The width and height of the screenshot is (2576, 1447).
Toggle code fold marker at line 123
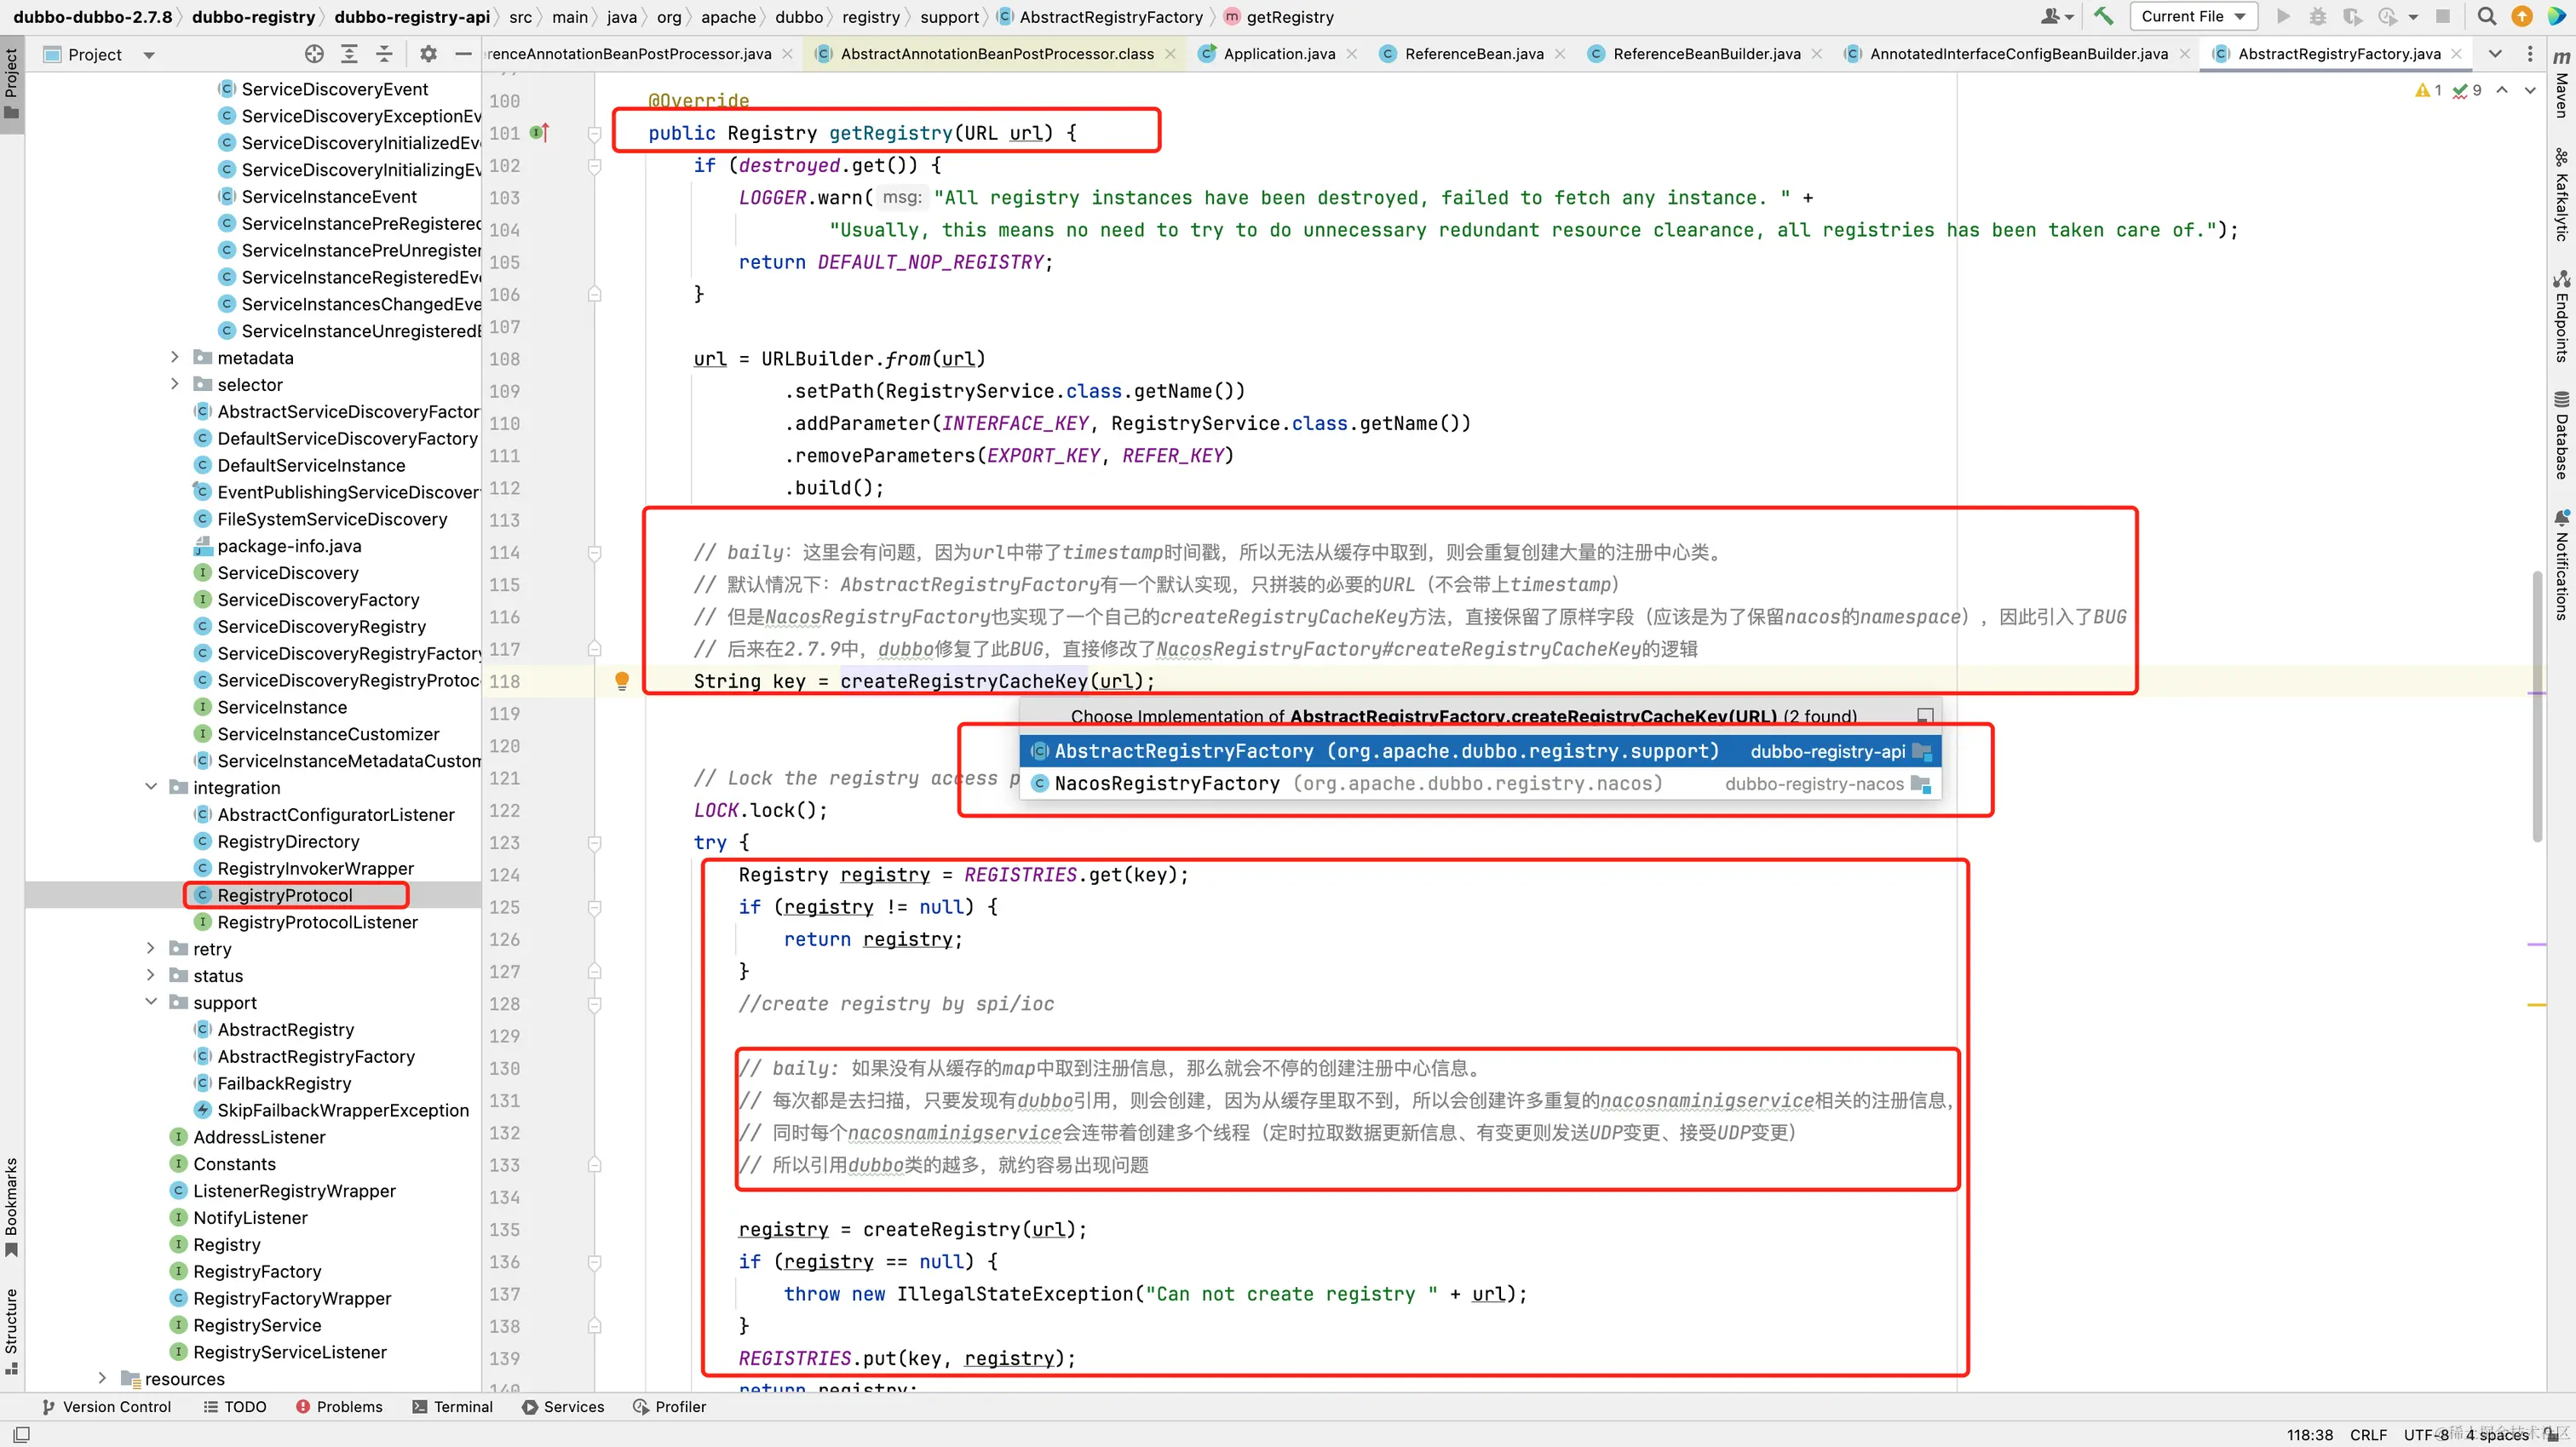tap(594, 843)
